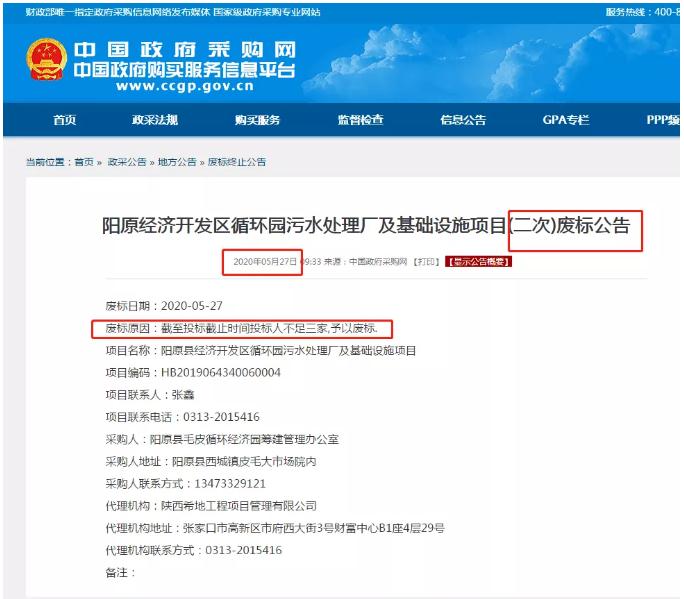Open the 政采法规 navigation item
684x599 pixels.
pyautogui.click(x=155, y=120)
